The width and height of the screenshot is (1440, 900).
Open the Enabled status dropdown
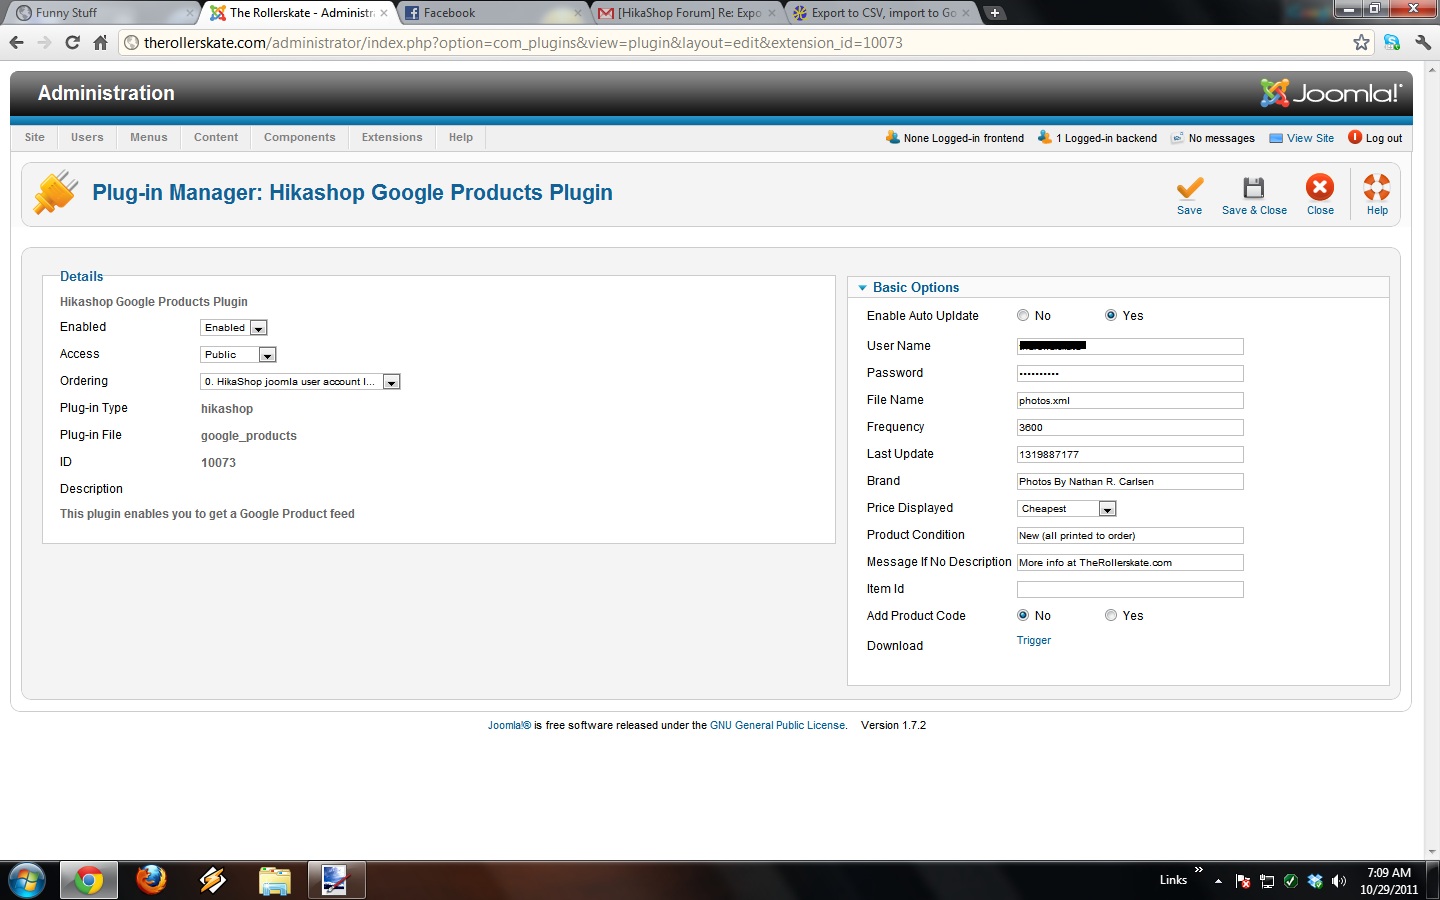click(234, 328)
